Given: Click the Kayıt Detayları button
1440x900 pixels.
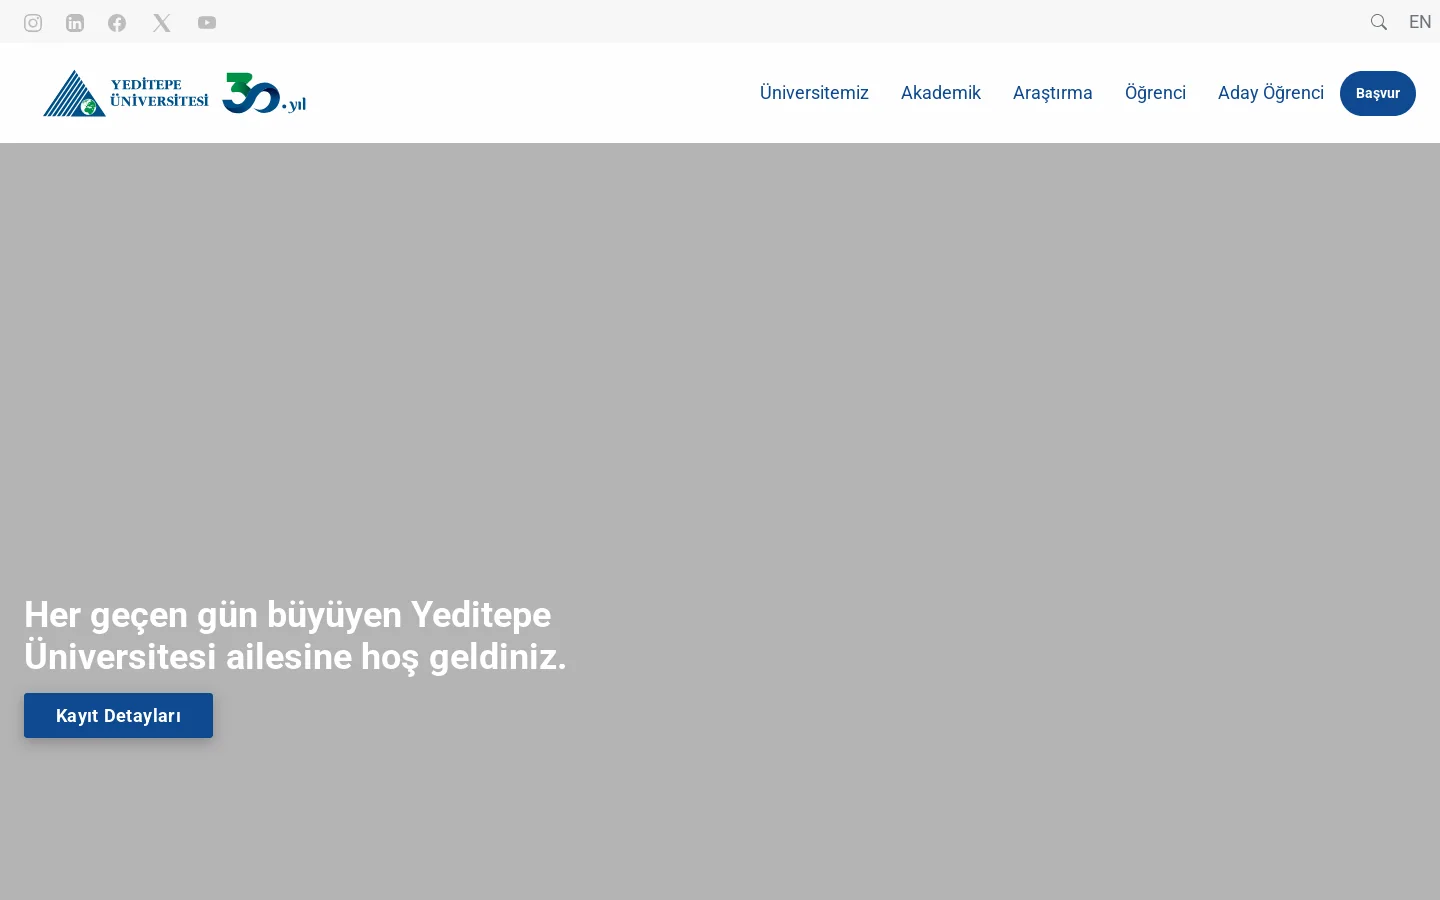Looking at the screenshot, I should click(x=118, y=716).
